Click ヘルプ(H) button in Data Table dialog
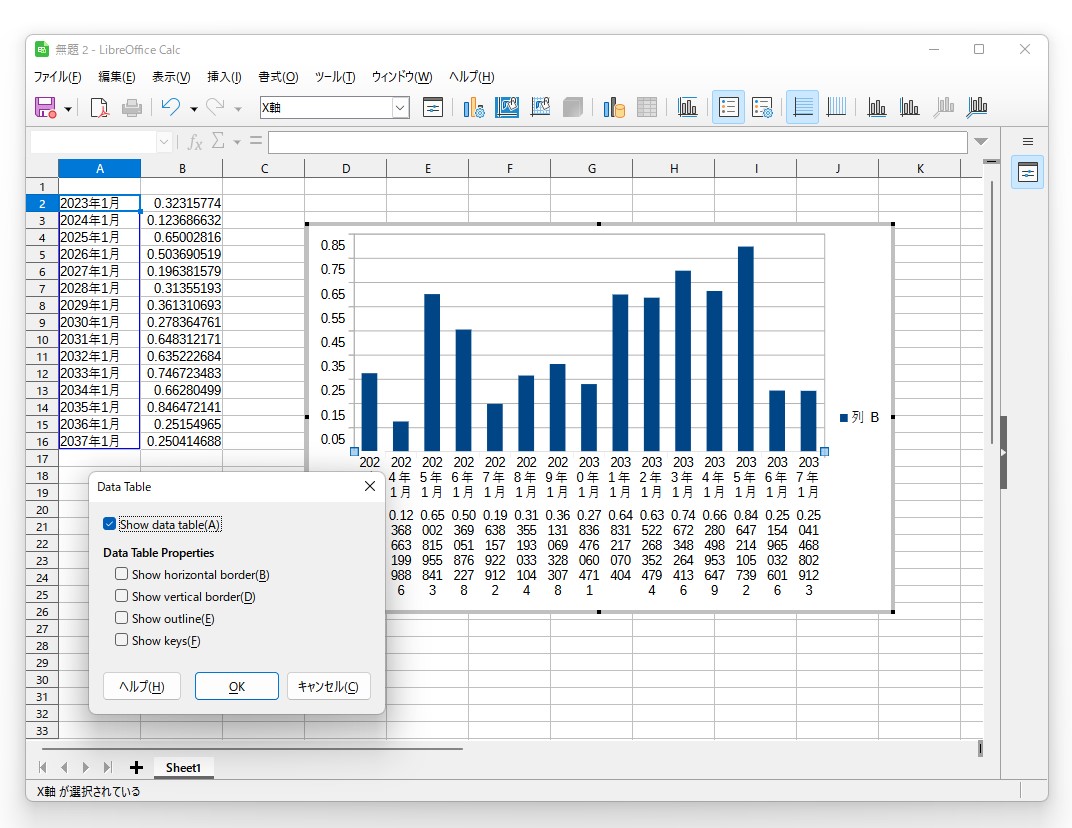The image size is (1072, 828). [142, 686]
